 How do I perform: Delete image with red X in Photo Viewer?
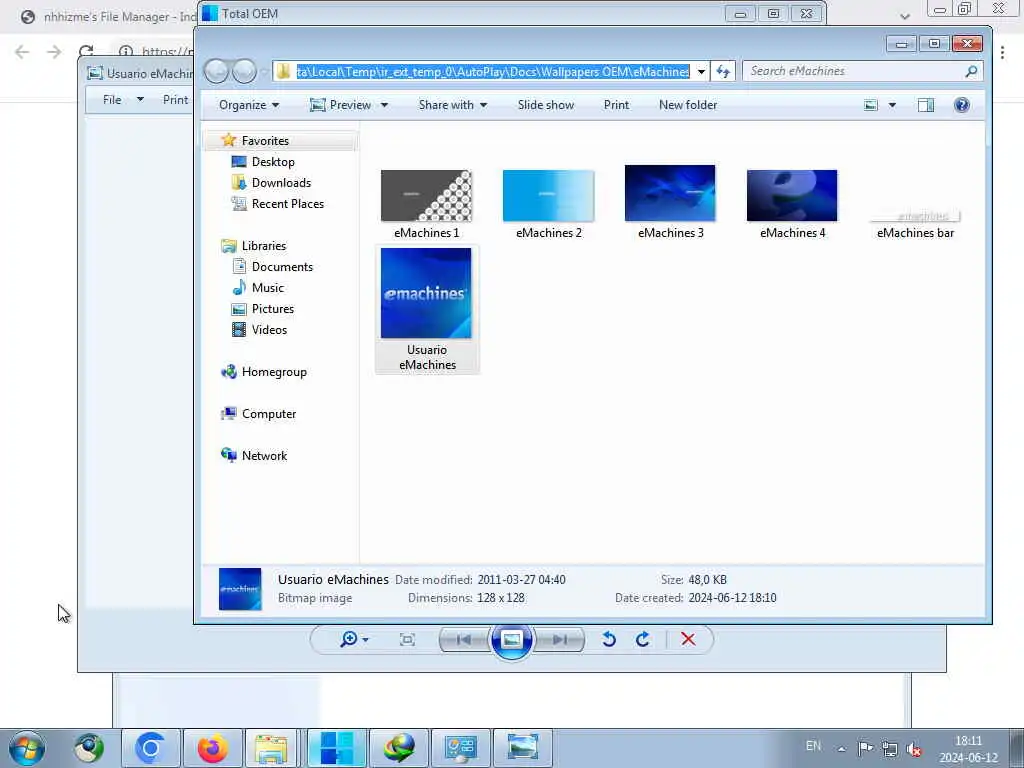[x=688, y=639]
